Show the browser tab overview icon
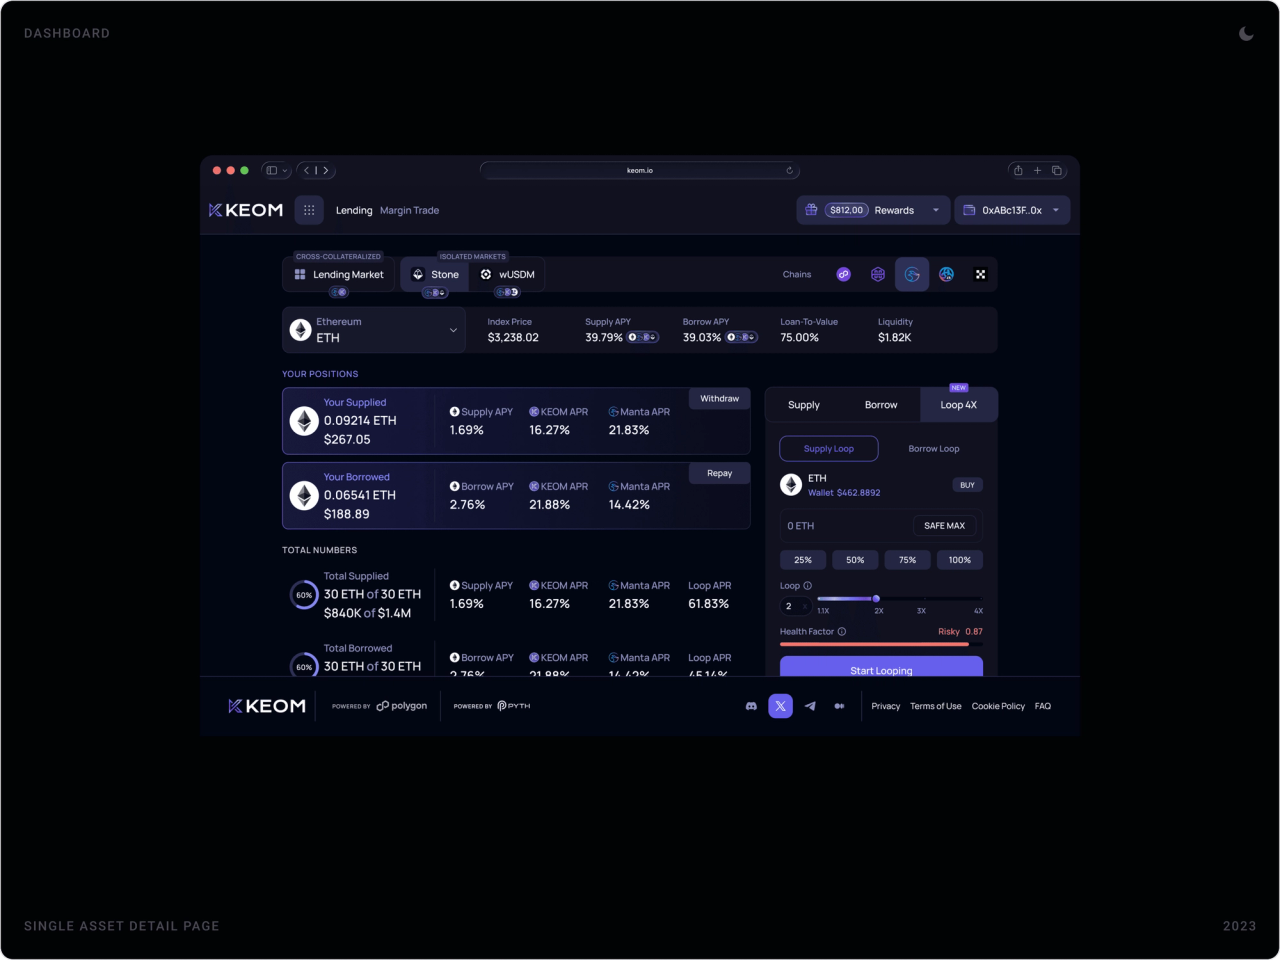1280x960 pixels. click(1056, 170)
